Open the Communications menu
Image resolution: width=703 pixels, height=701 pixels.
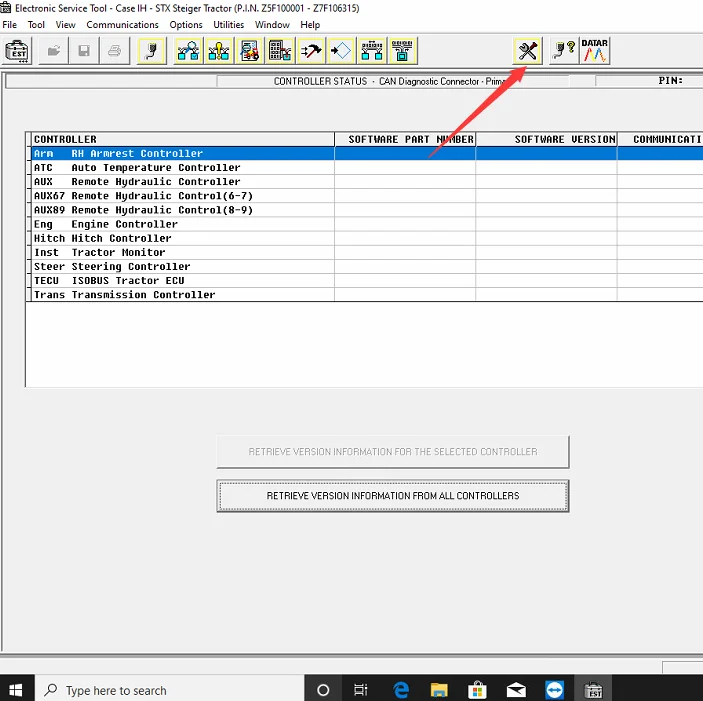(x=122, y=25)
